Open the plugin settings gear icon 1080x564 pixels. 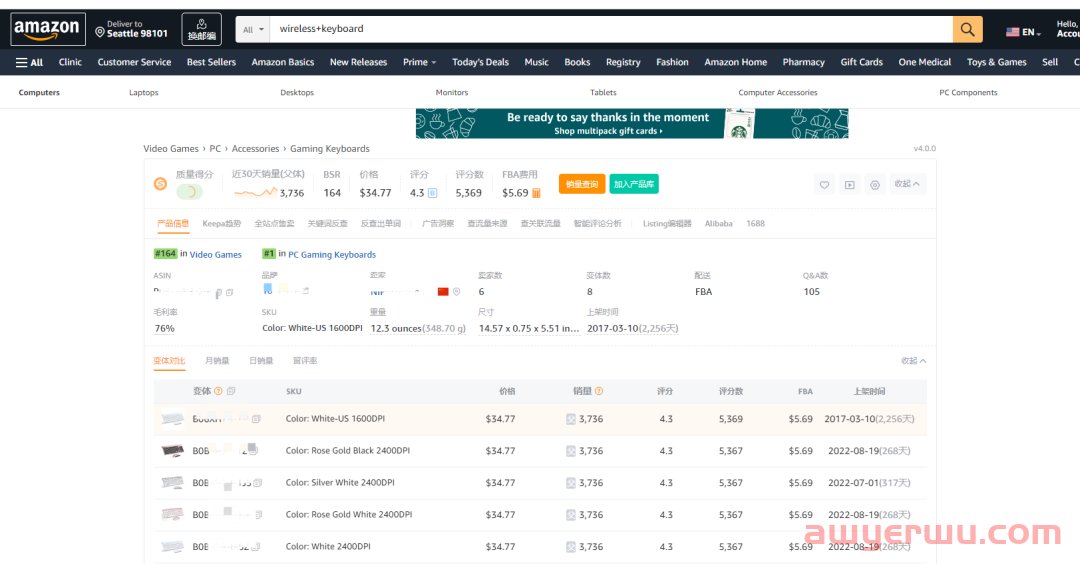pyautogui.click(x=875, y=185)
